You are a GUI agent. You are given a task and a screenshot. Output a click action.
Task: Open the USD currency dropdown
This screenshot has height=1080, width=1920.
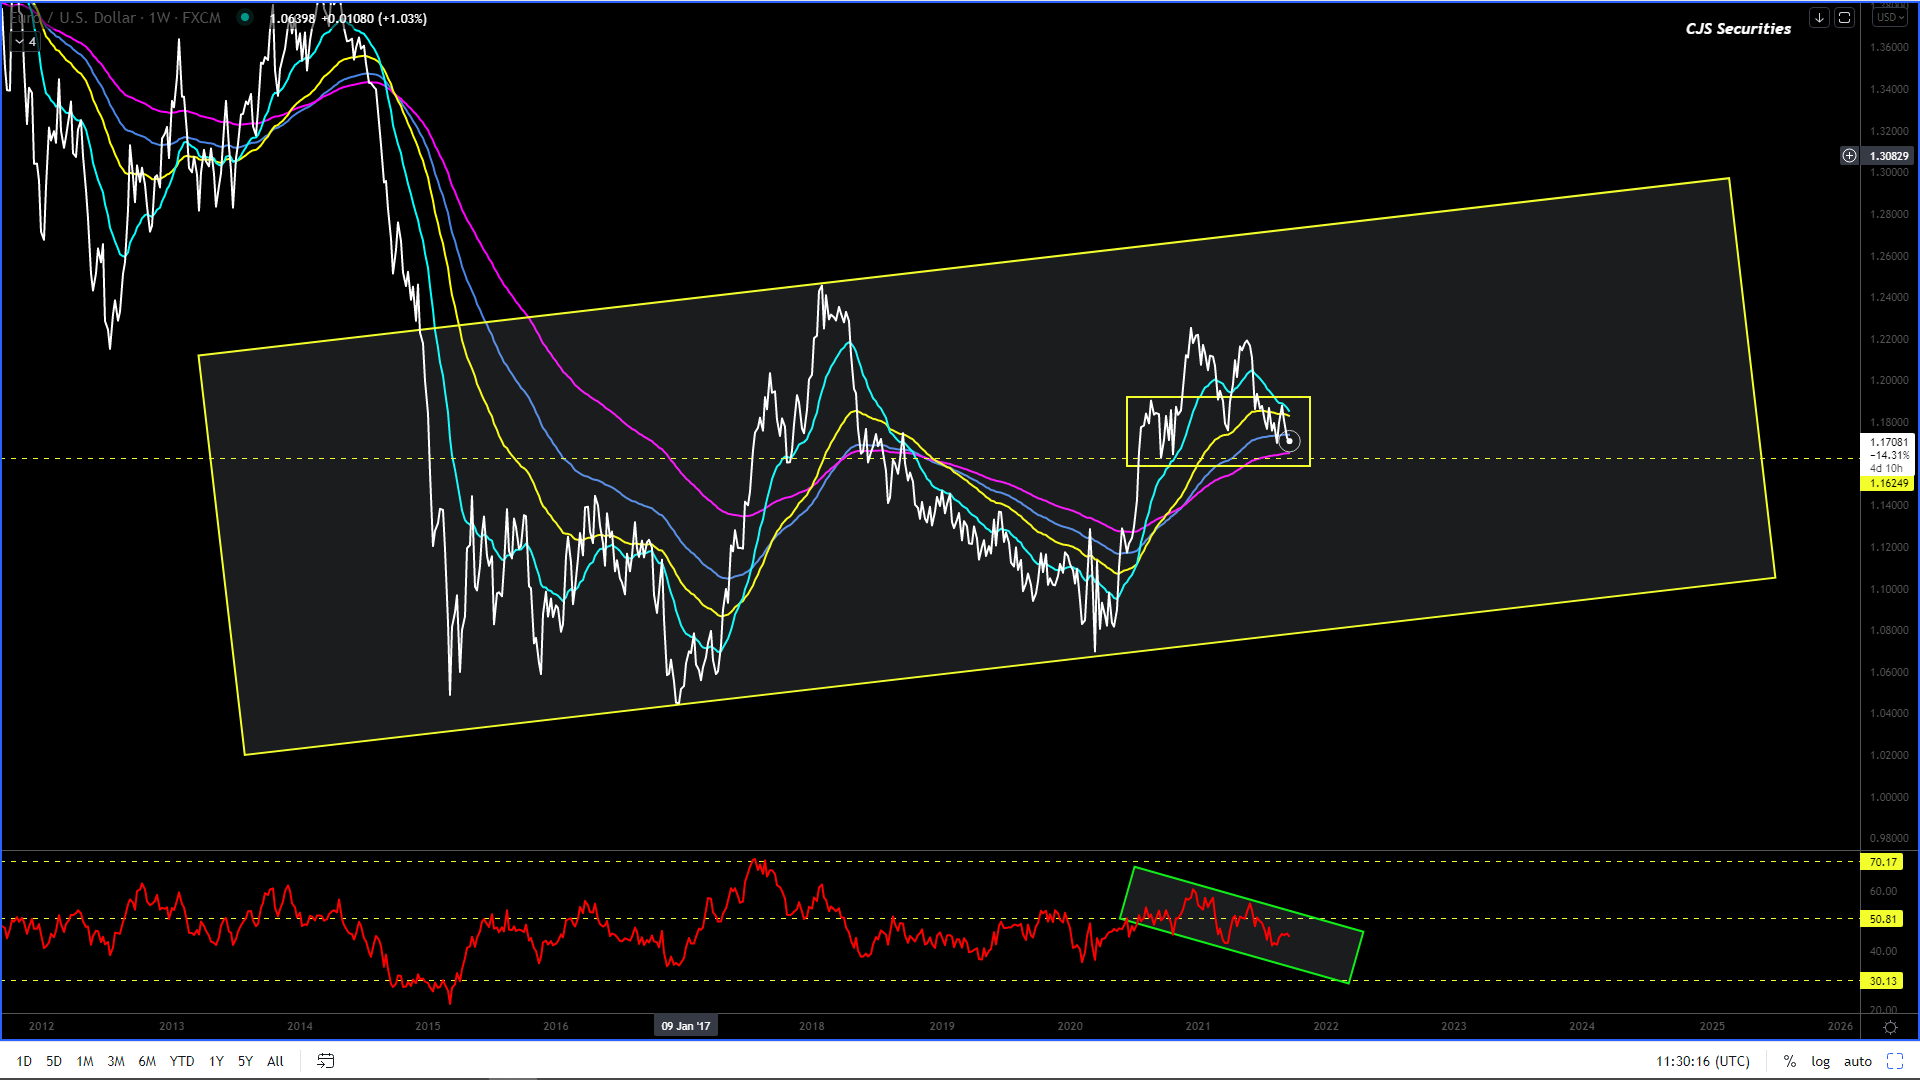click(1889, 18)
